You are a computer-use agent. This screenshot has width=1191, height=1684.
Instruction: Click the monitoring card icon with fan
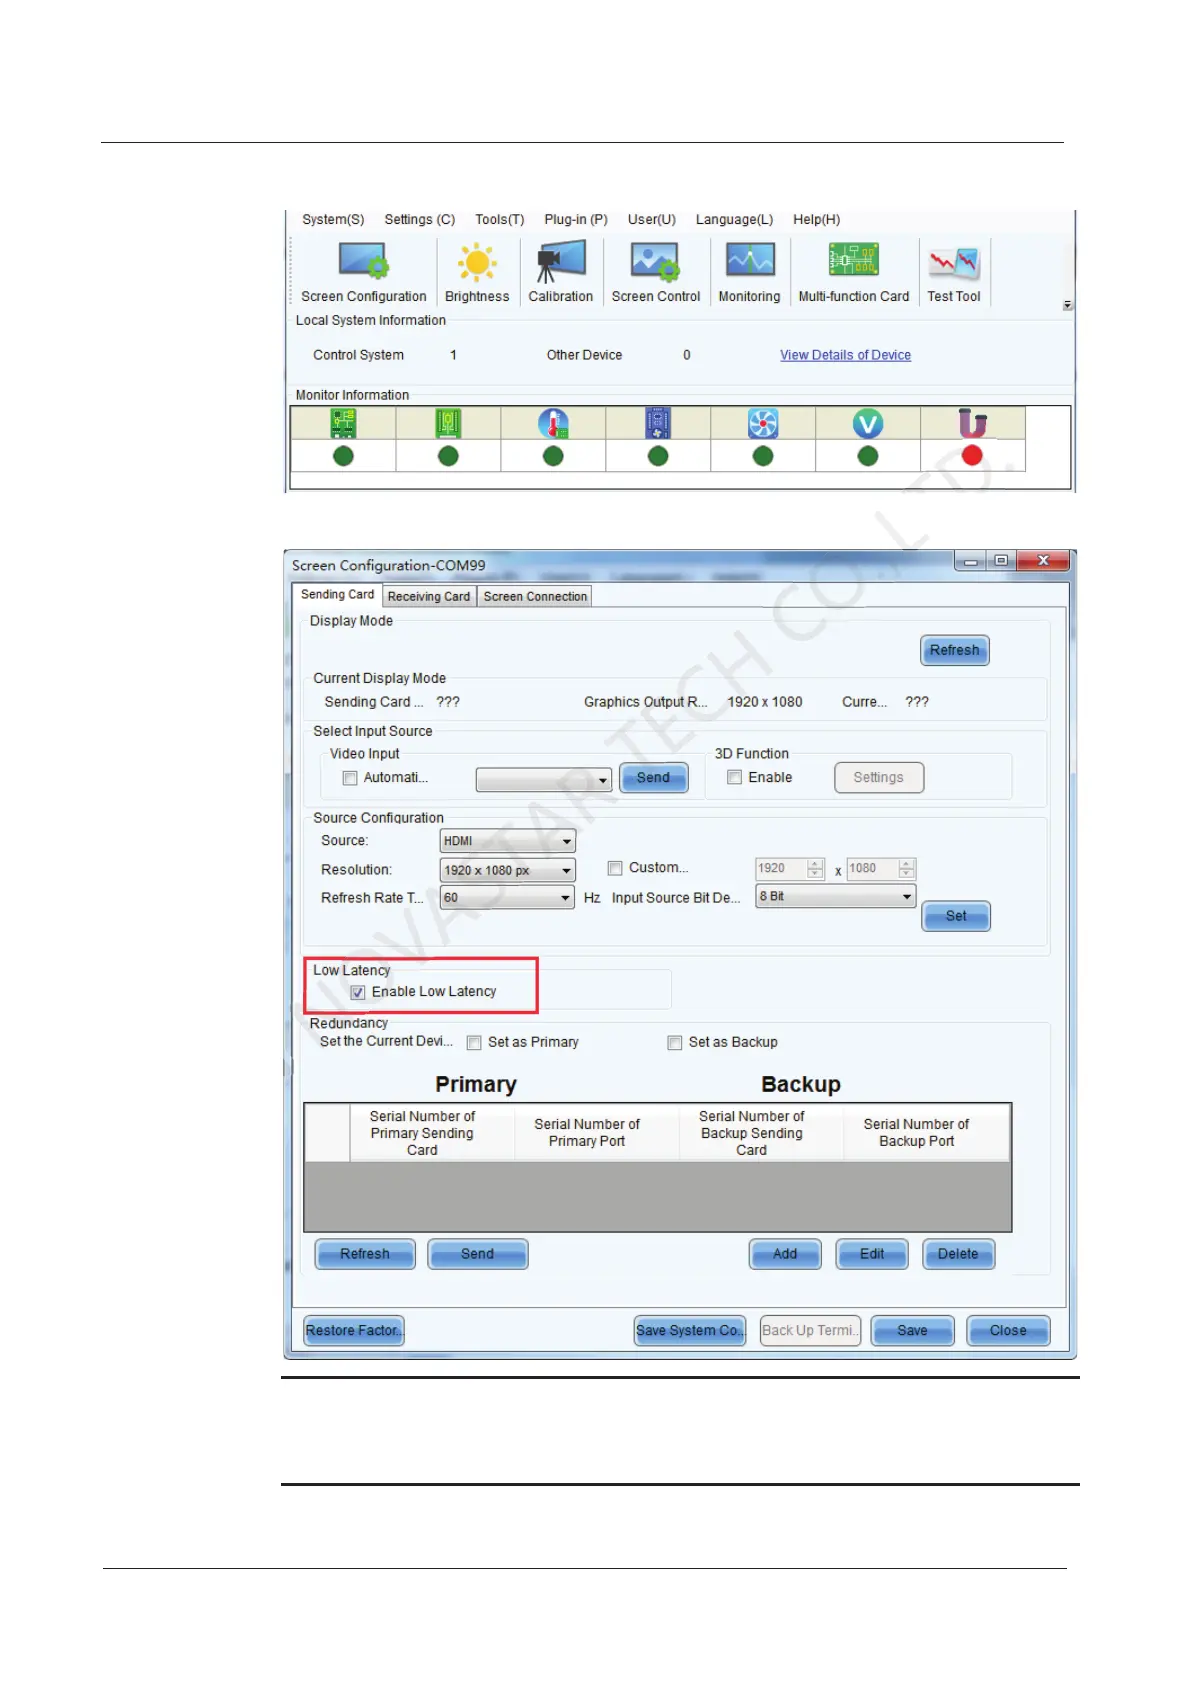(658, 423)
